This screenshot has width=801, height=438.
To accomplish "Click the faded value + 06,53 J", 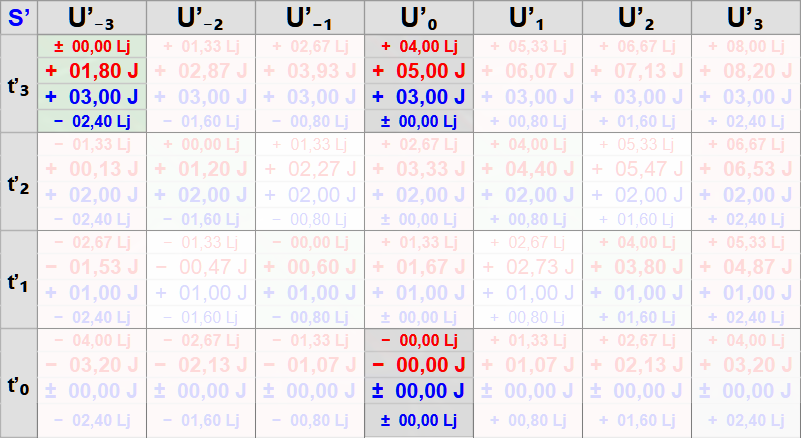I will click(746, 169).
